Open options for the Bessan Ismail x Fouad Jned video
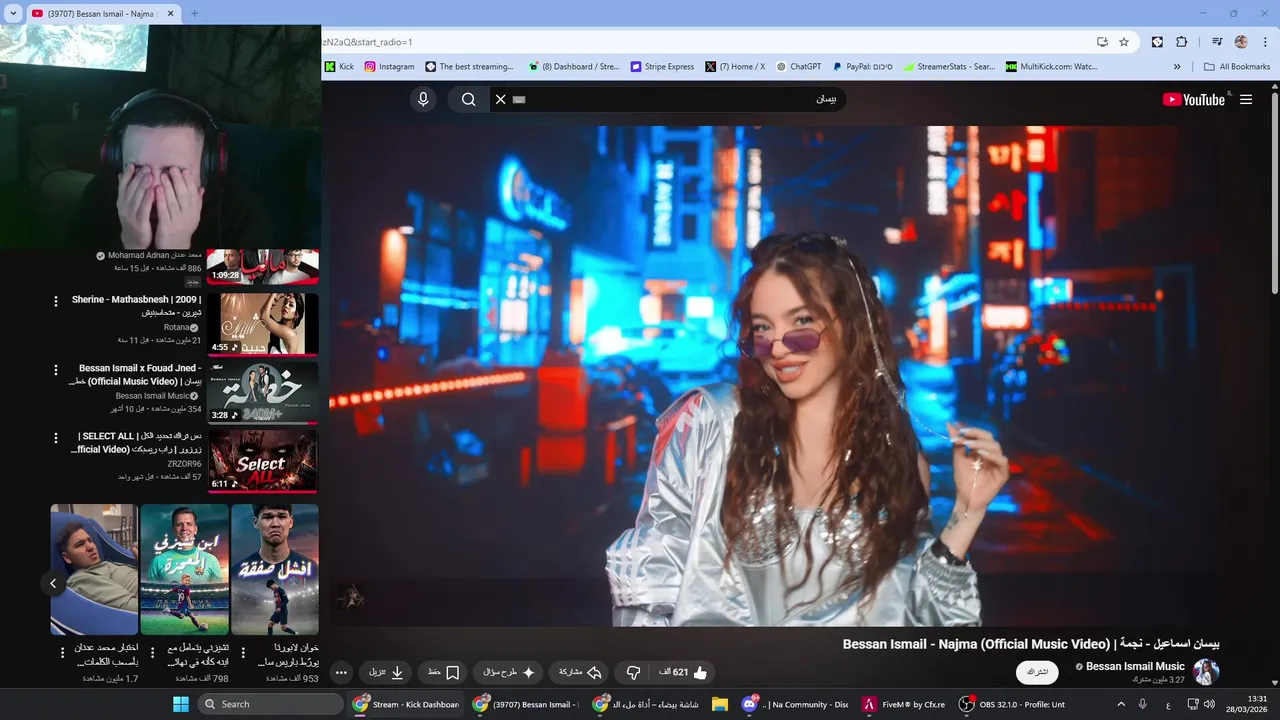1280x720 pixels. click(56, 370)
